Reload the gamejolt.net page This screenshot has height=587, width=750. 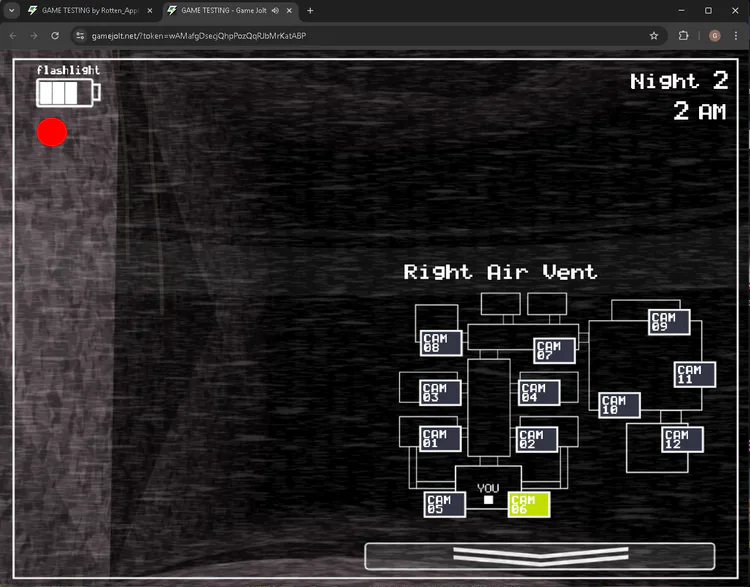[x=55, y=36]
